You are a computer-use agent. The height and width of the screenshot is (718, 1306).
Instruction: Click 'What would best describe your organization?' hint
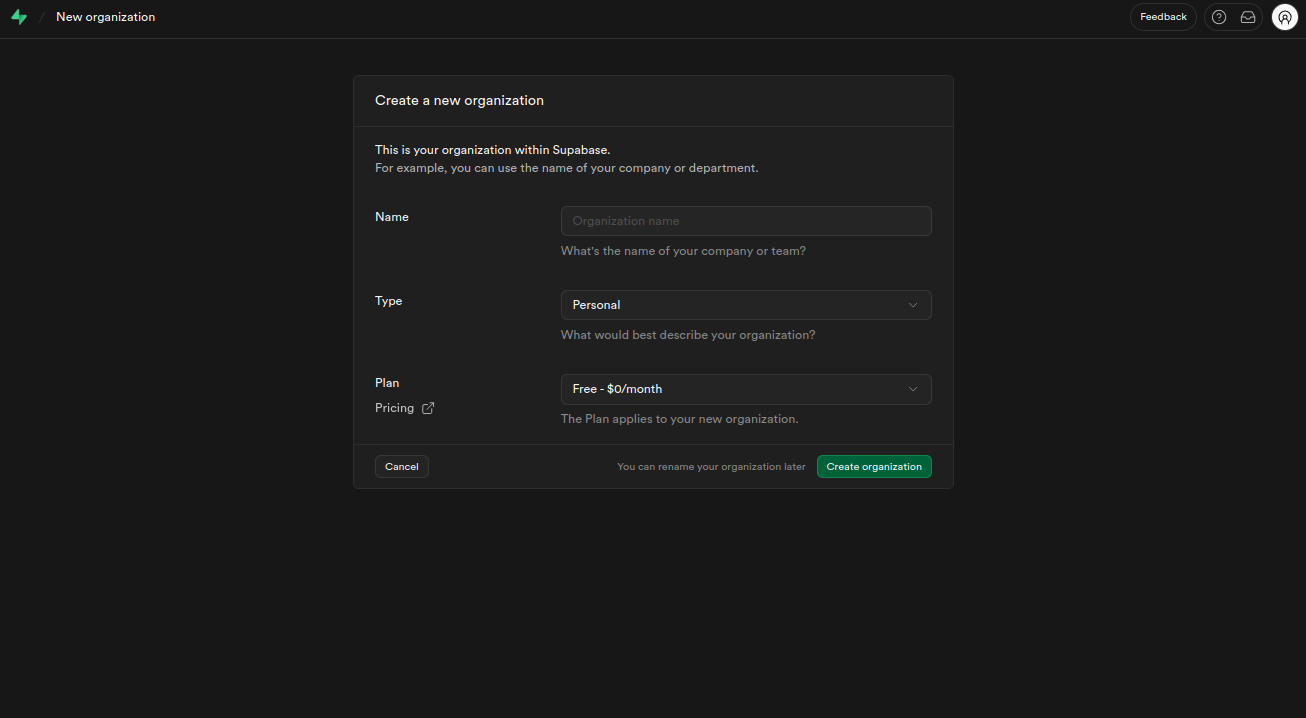click(x=688, y=335)
